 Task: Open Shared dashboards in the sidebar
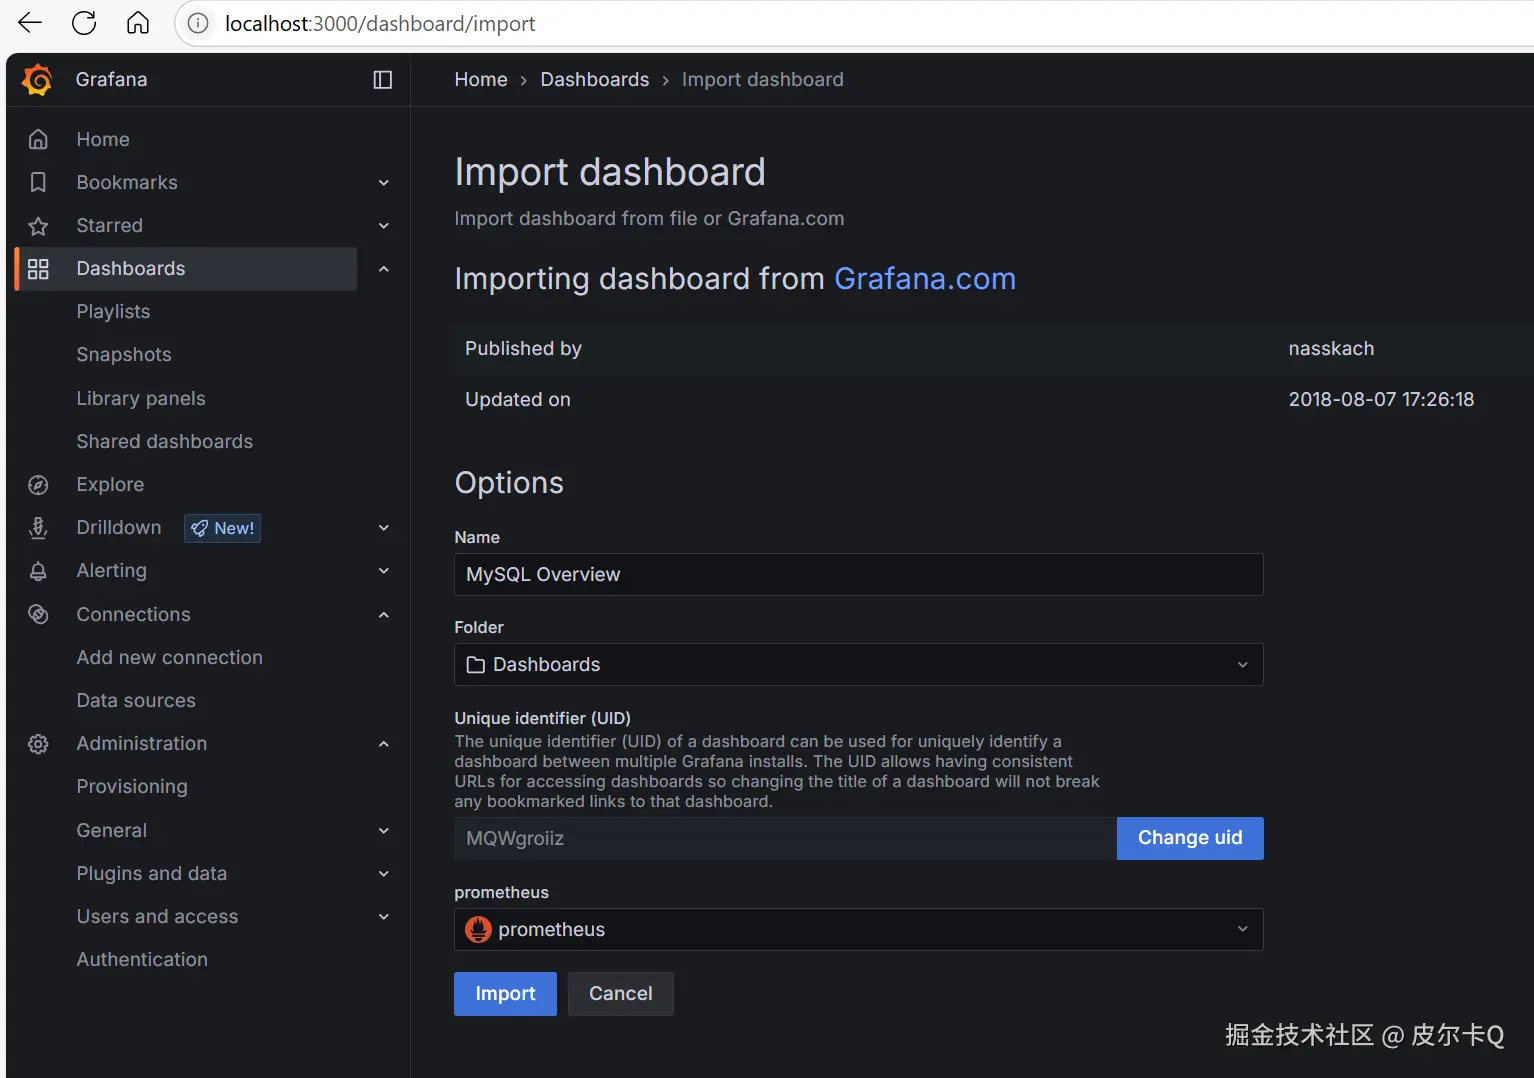pos(165,441)
